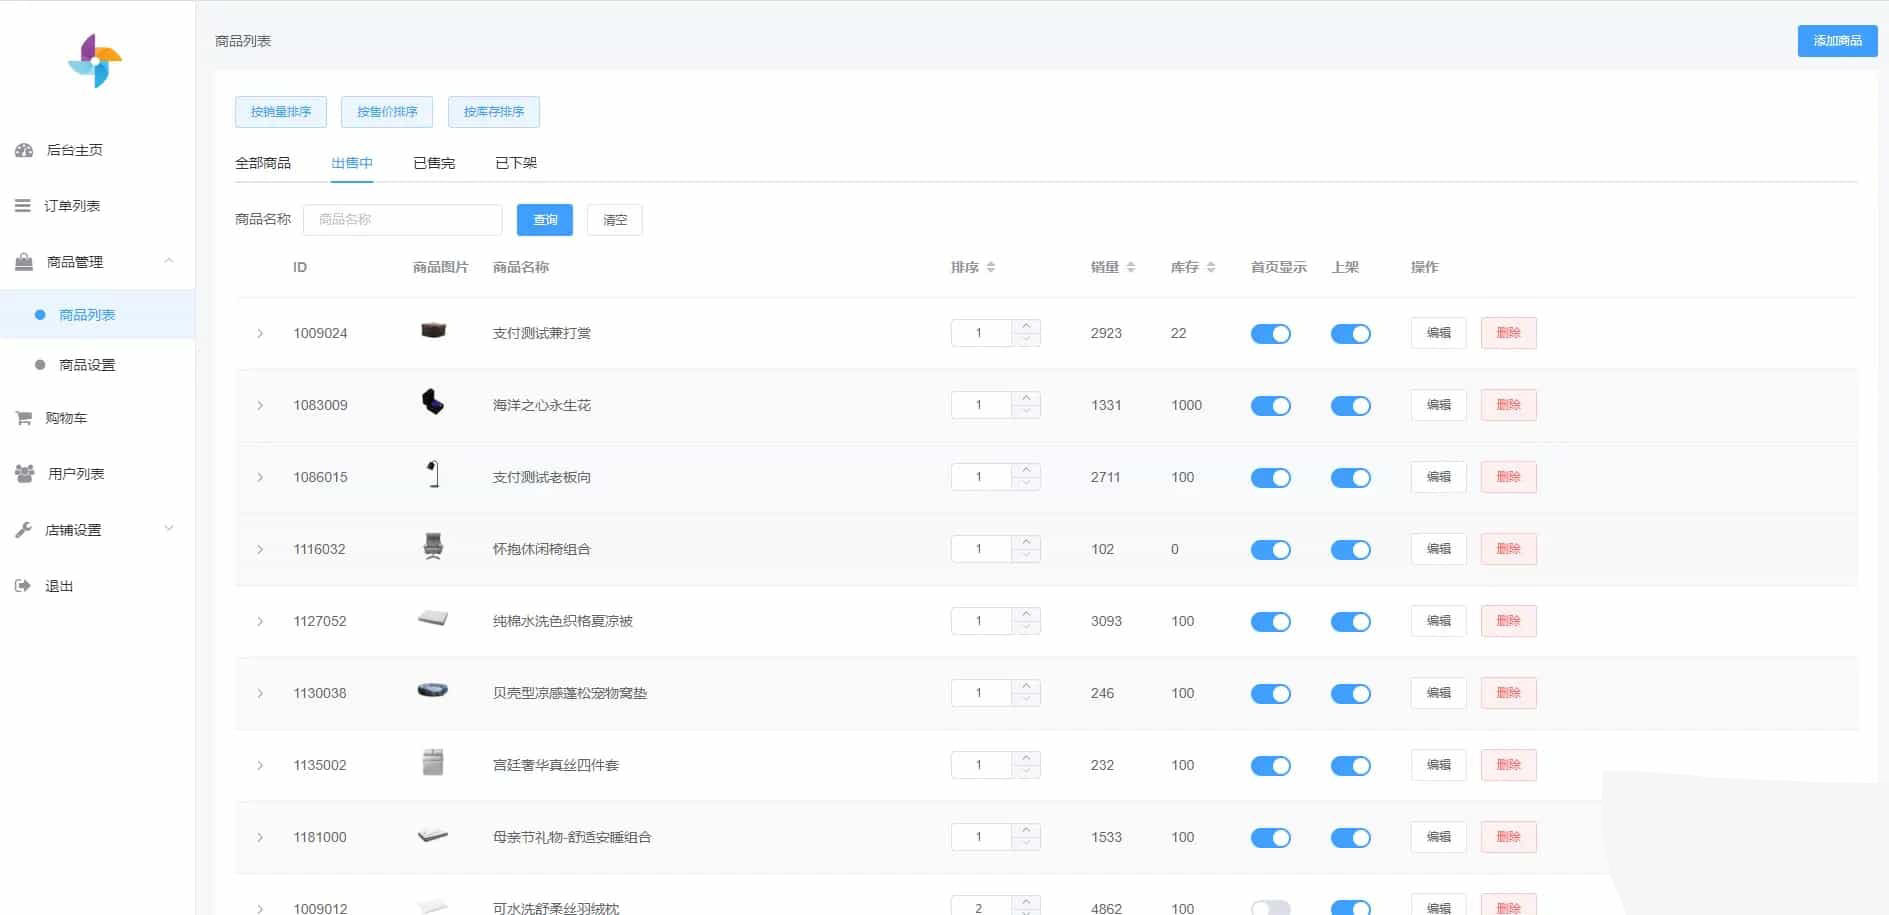1889x915 pixels.
Task: Delete product 贝壳型凉感蓬松宠物窝垫
Action: 1508,693
